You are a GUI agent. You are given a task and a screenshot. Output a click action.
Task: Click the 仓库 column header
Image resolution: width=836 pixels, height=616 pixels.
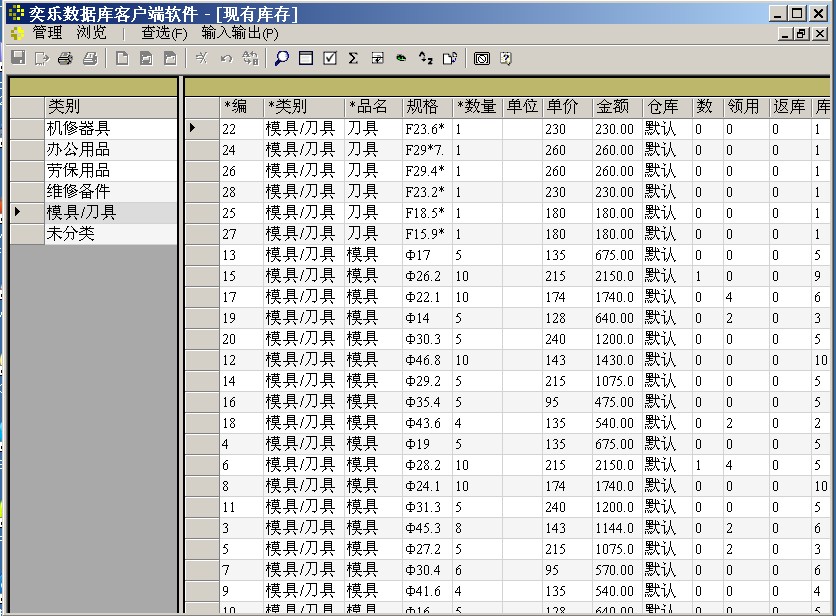click(662, 107)
